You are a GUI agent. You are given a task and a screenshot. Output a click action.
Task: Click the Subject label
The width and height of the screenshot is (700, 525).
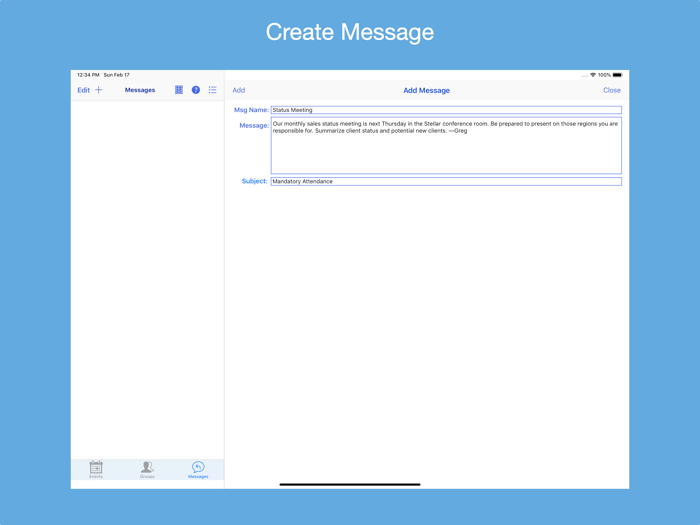tap(254, 181)
